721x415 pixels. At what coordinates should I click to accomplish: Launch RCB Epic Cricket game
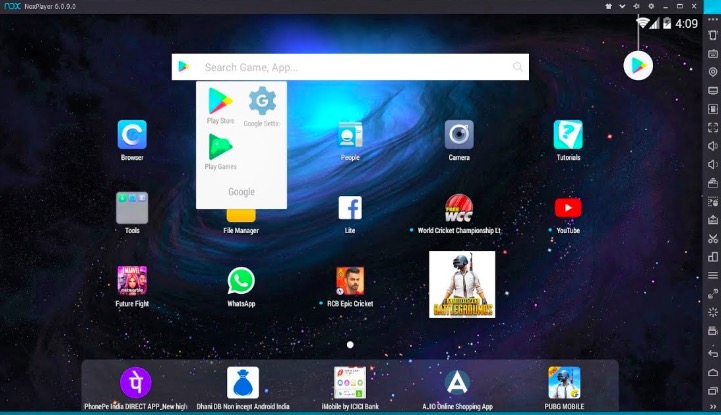(350, 280)
